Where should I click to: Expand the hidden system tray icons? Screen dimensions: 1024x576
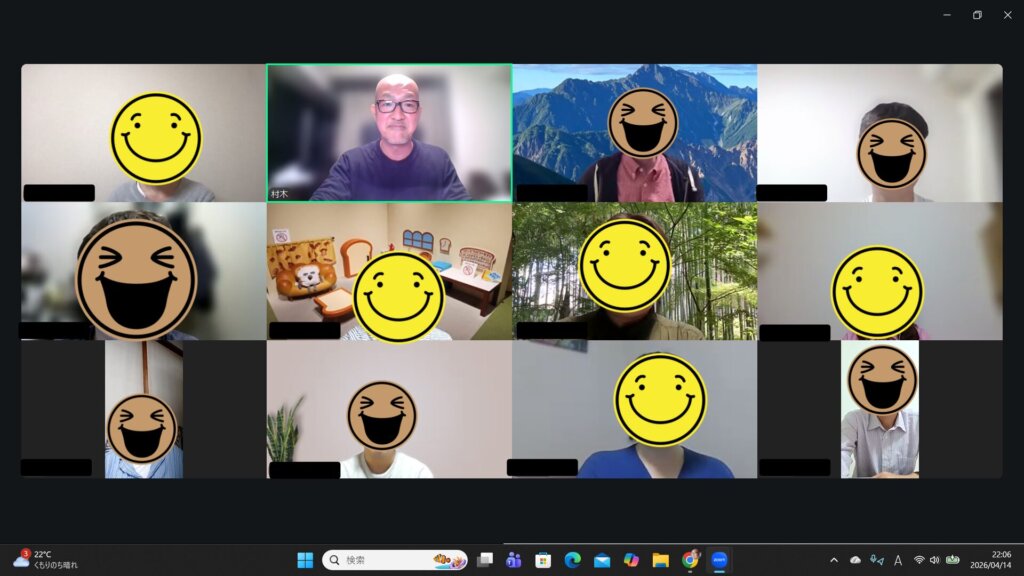coord(834,560)
